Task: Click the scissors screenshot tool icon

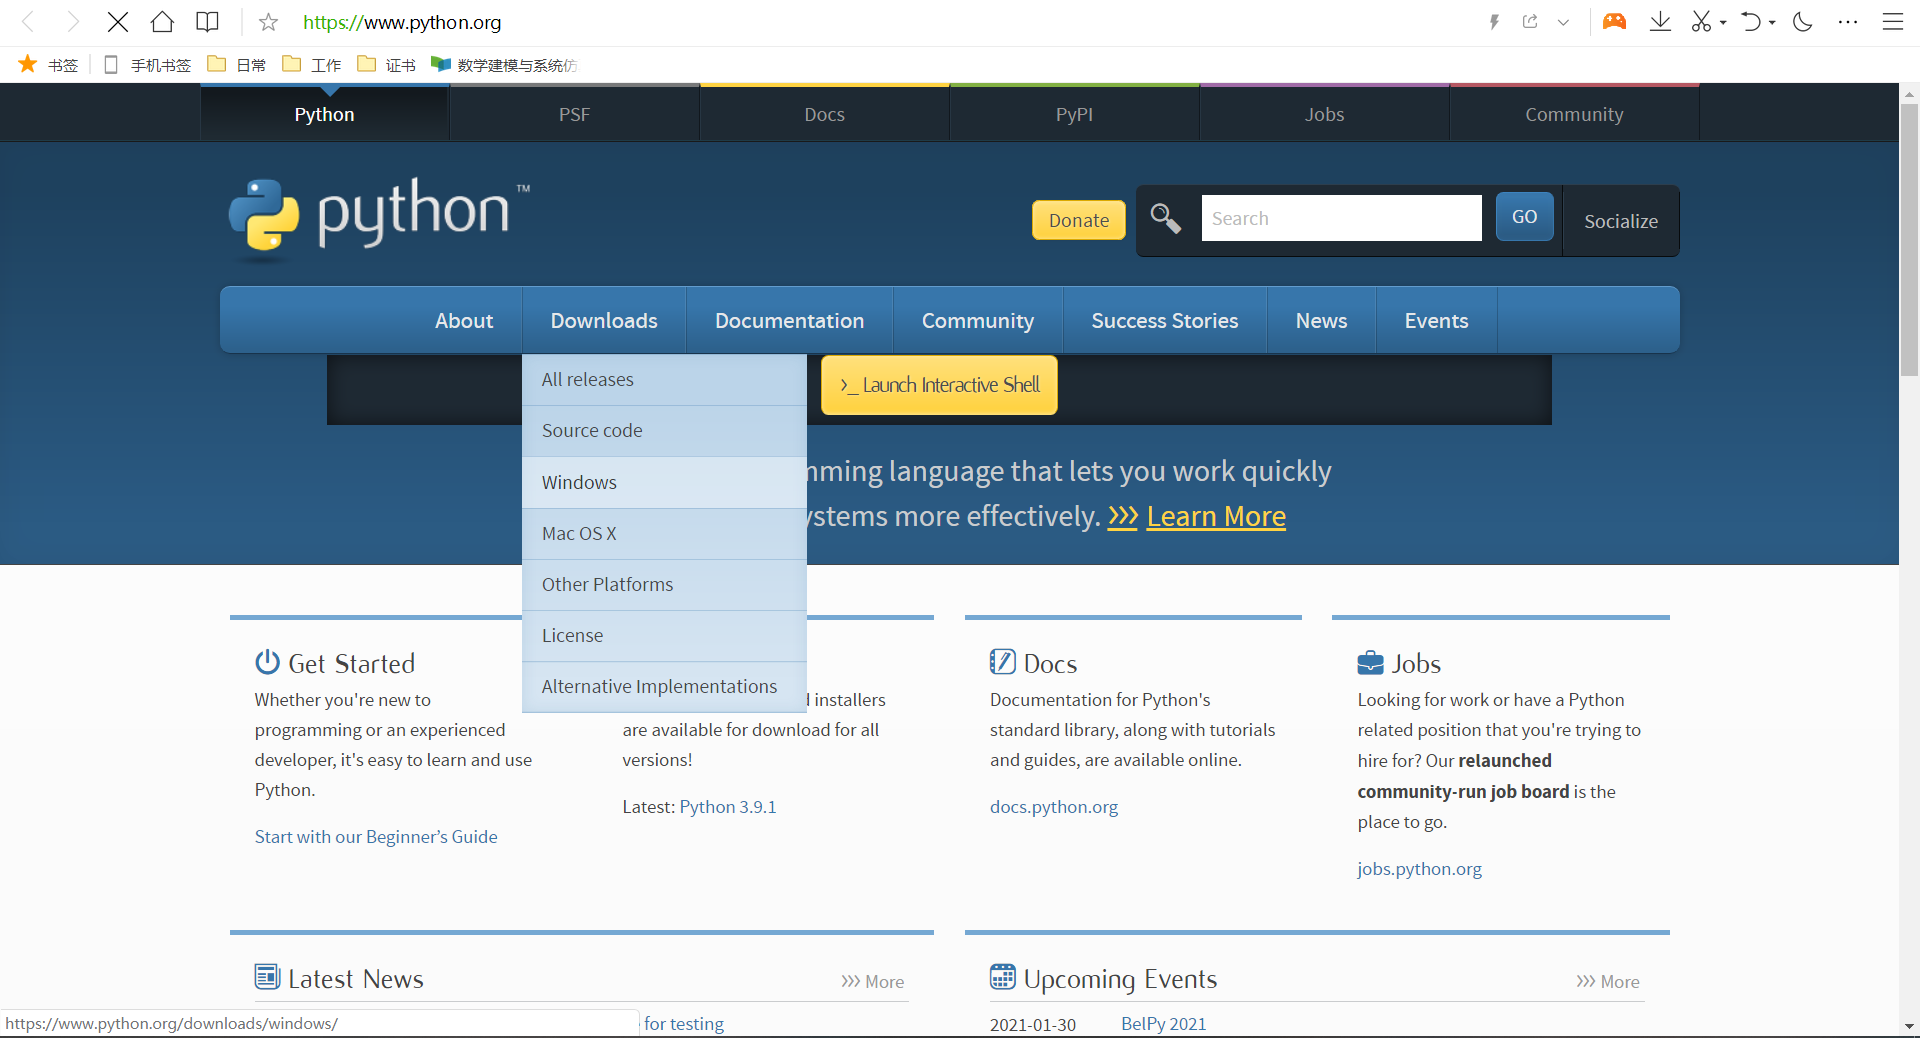Action: 1701,22
